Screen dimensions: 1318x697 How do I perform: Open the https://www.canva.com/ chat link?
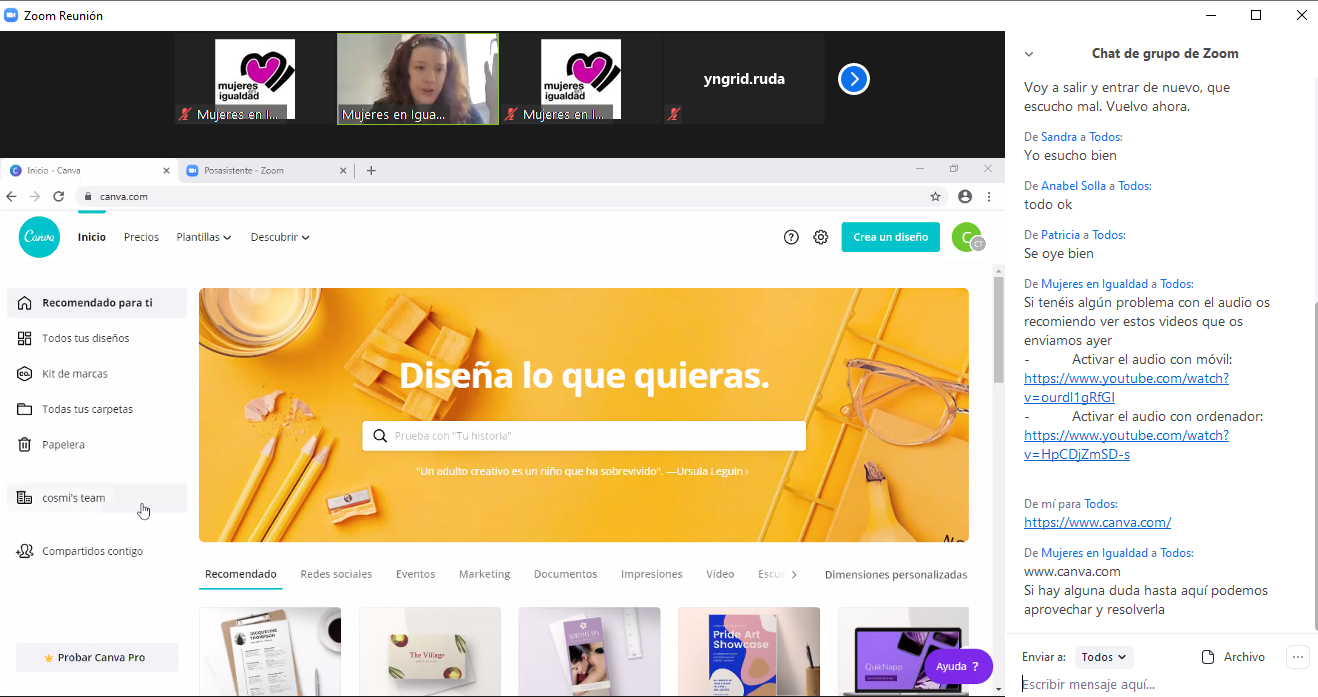(x=1097, y=522)
